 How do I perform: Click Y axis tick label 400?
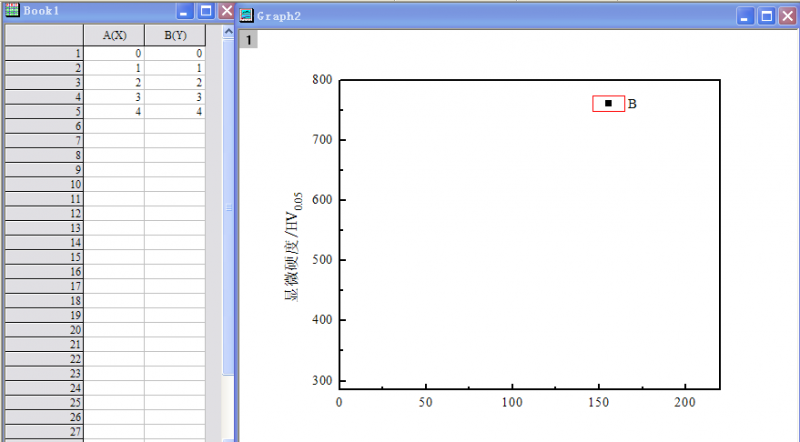point(322,320)
